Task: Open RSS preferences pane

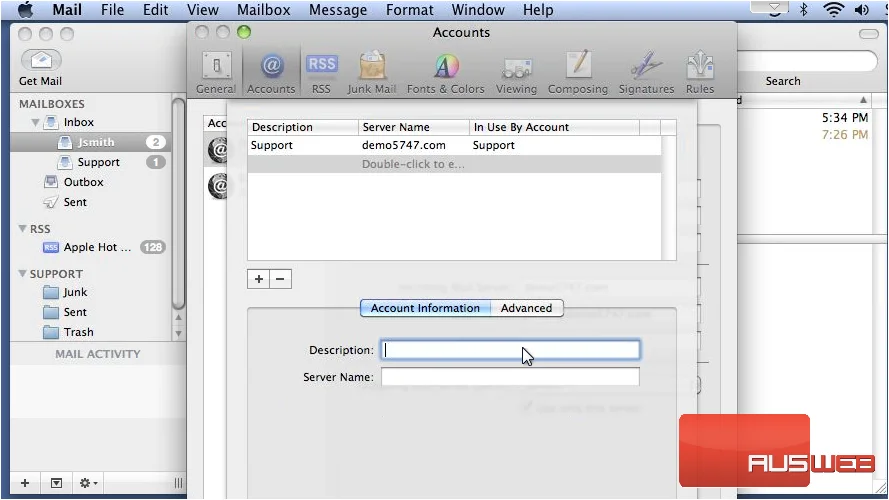Action: tap(321, 73)
